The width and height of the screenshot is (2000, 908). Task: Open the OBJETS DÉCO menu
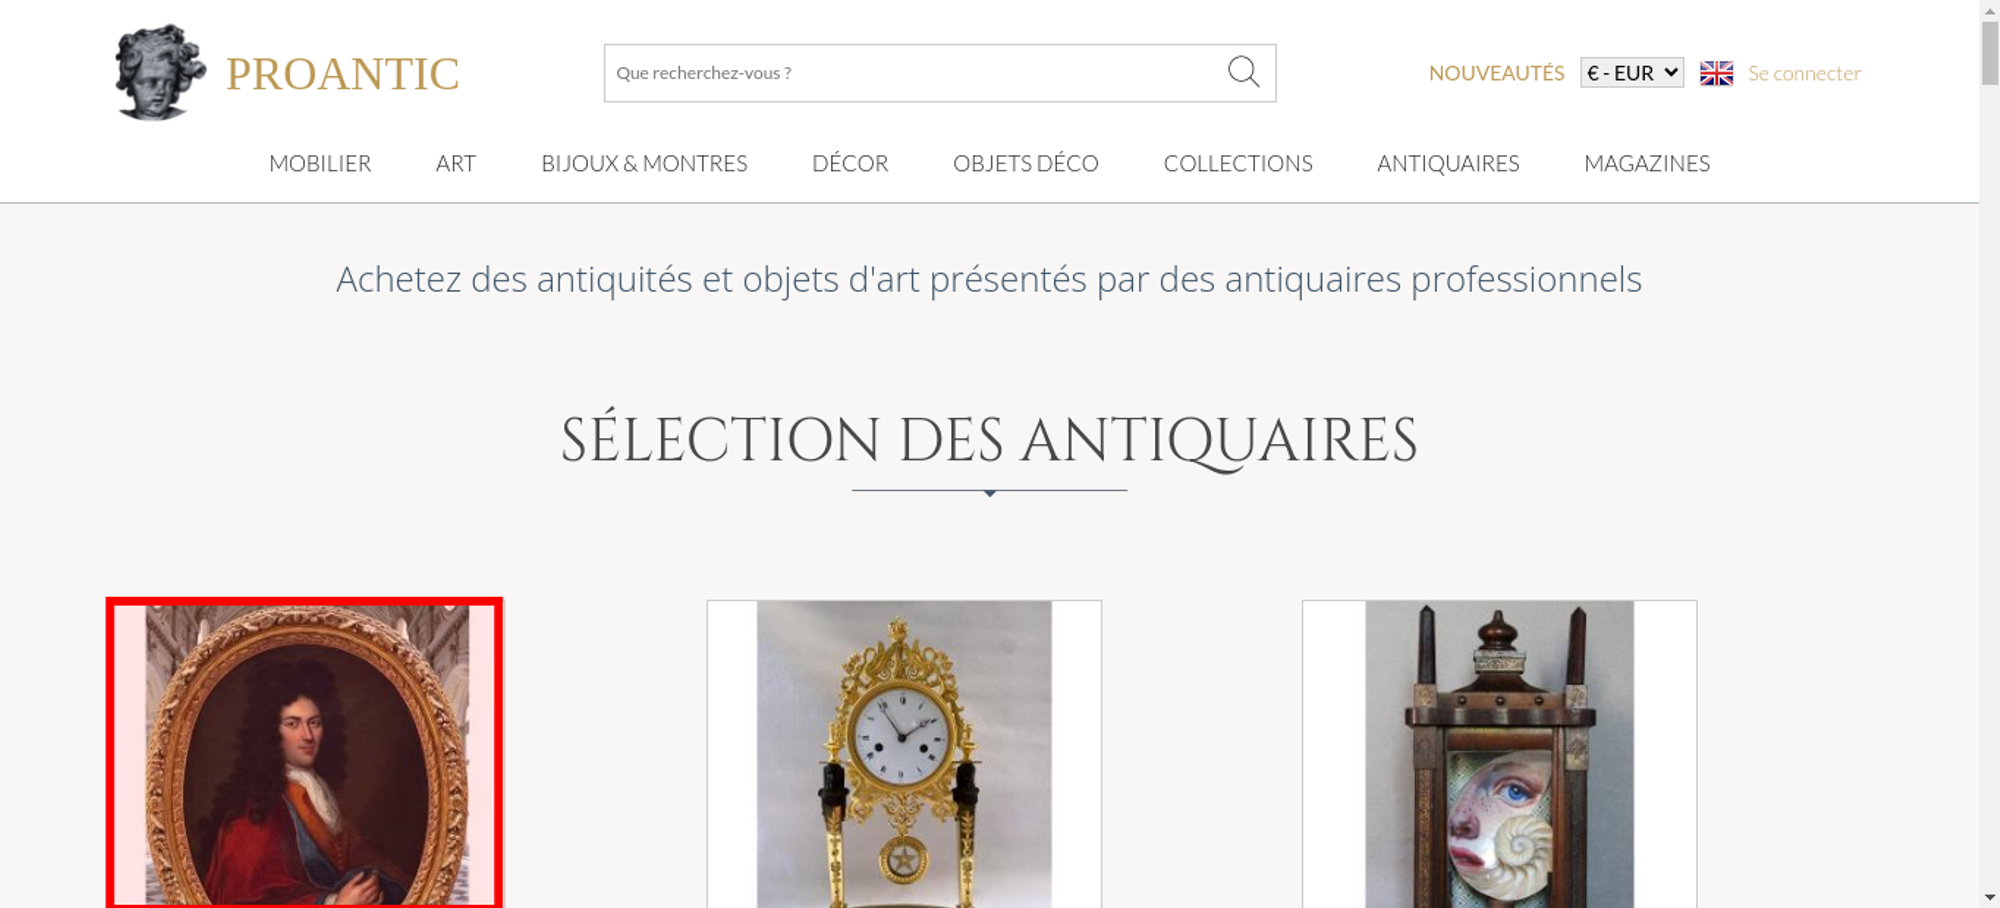point(1026,163)
